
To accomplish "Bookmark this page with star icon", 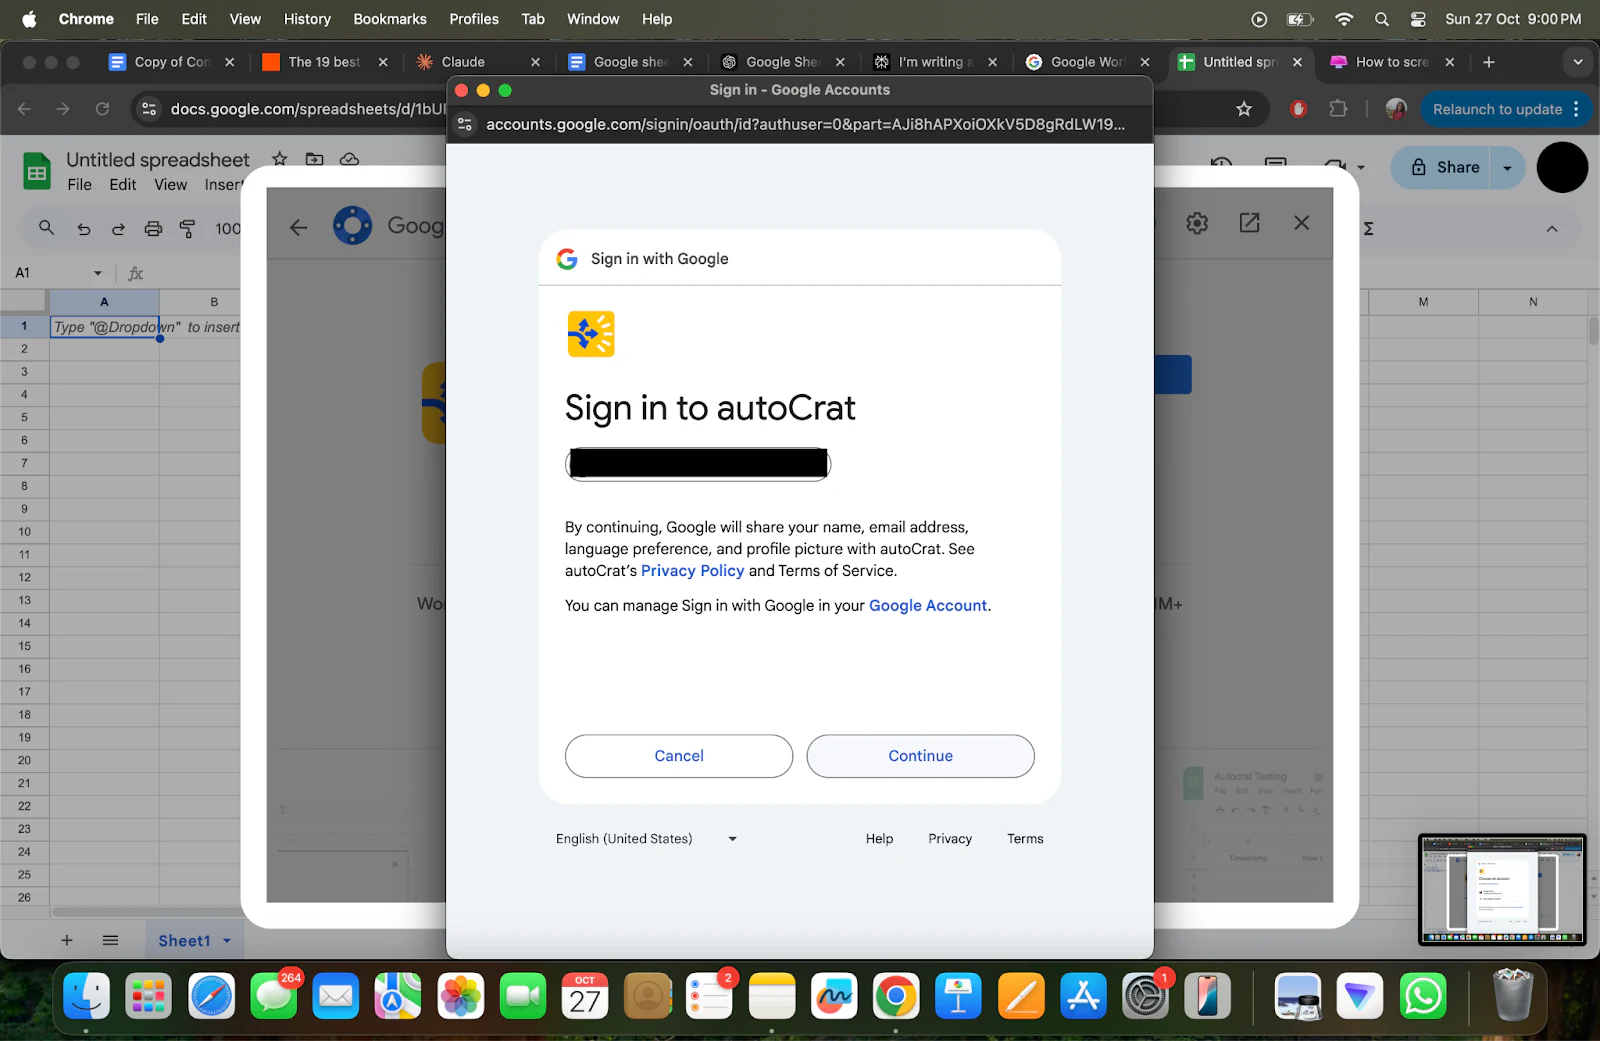I will (x=1244, y=109).
